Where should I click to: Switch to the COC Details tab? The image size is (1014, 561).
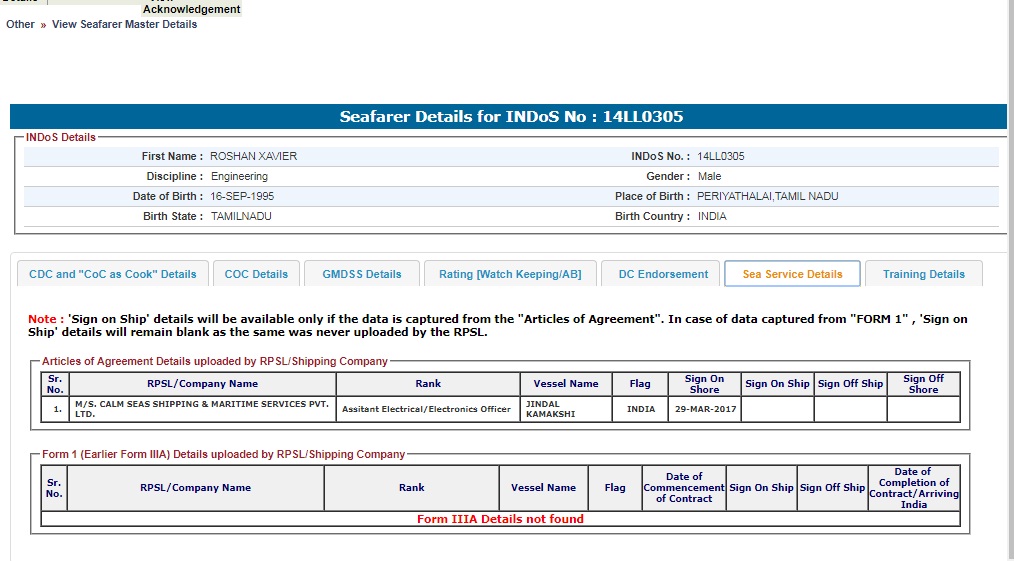point(256,274)
